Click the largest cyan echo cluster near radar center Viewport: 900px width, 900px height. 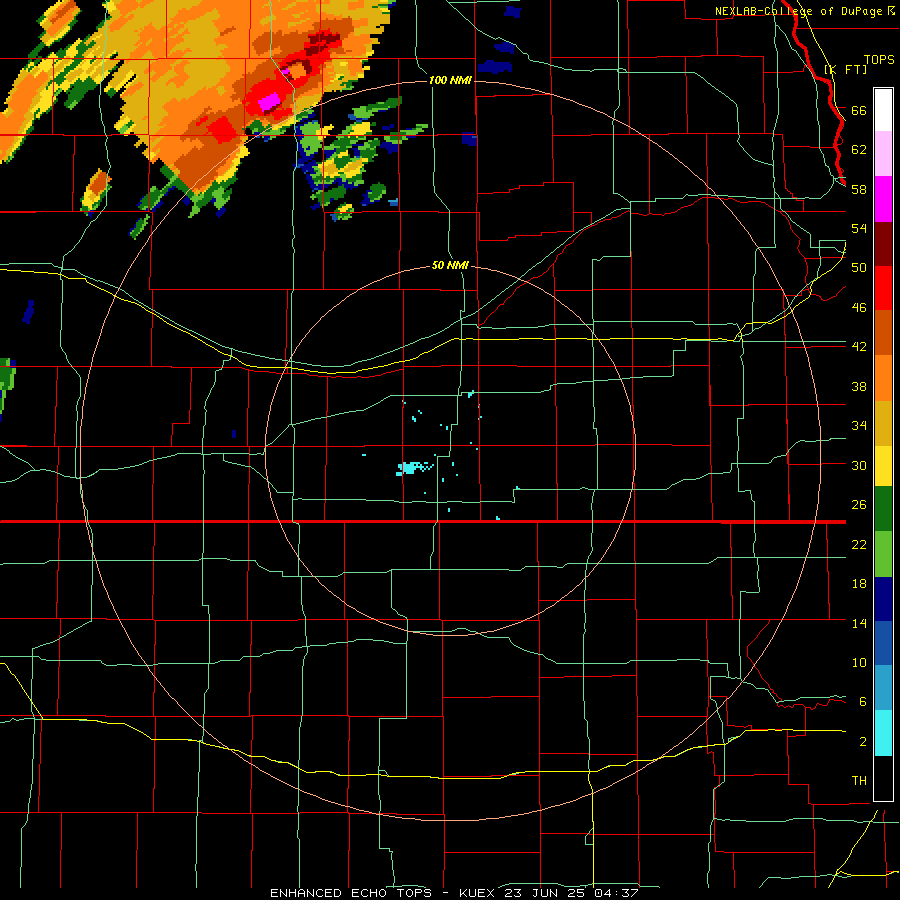pos(412,468)
